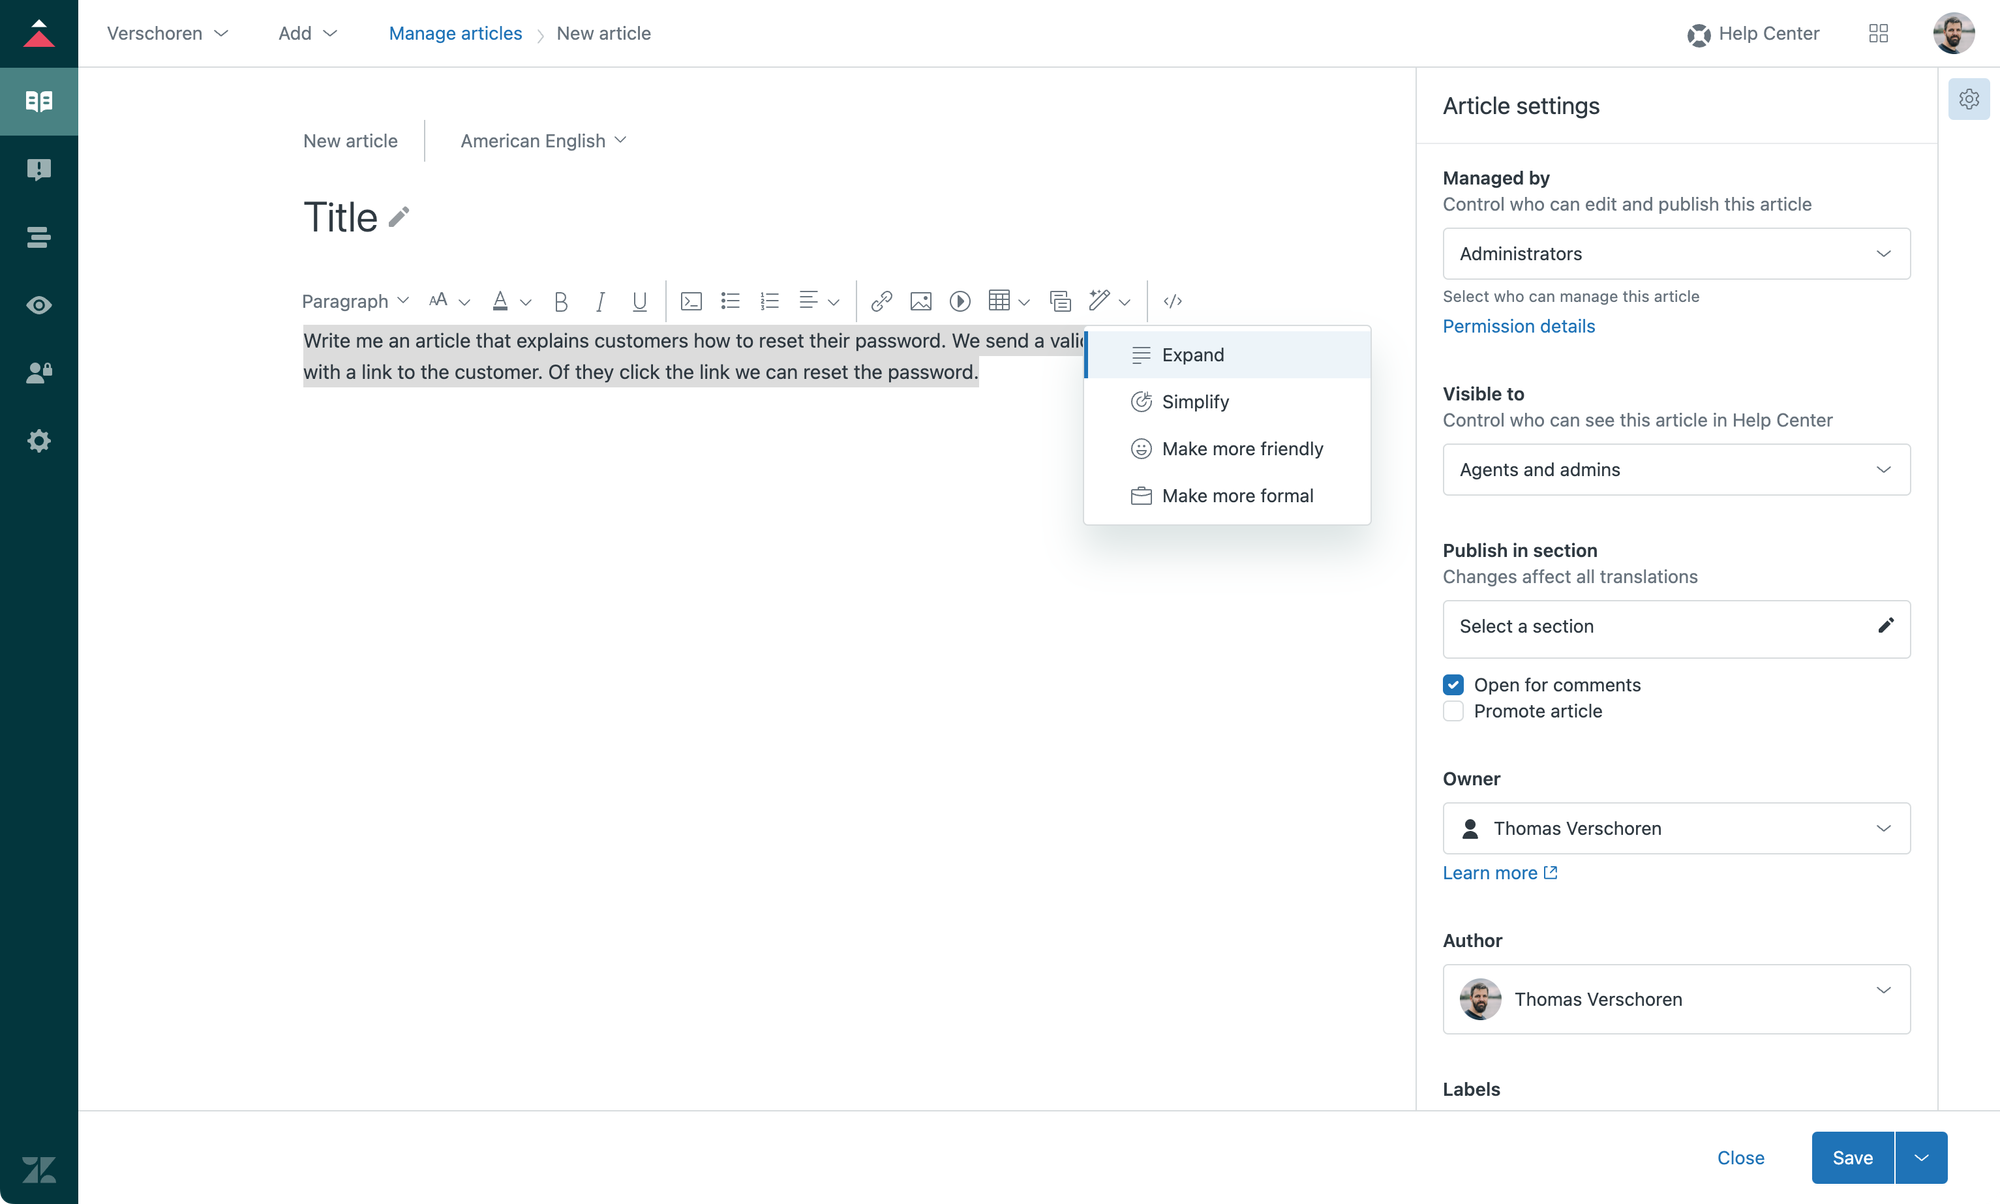Viewport: 2000px width, 1204px height.
Task: Select Make more friendly option
Action: coord(1242,449)
